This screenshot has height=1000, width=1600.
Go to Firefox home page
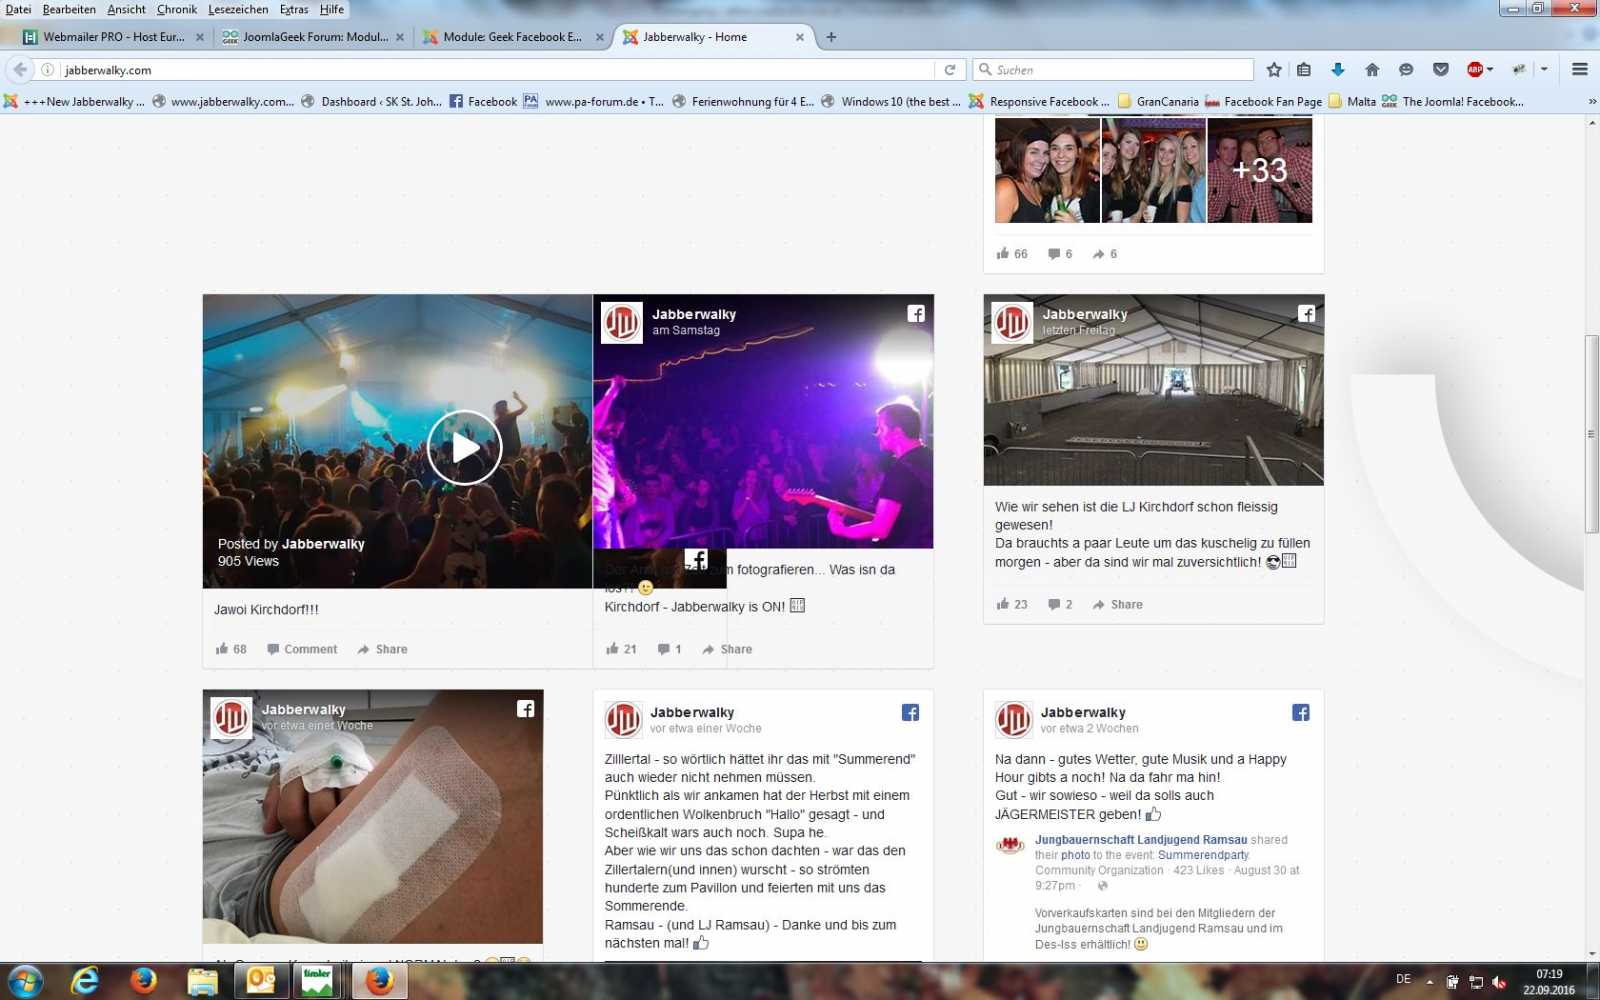click(1372, 70)
